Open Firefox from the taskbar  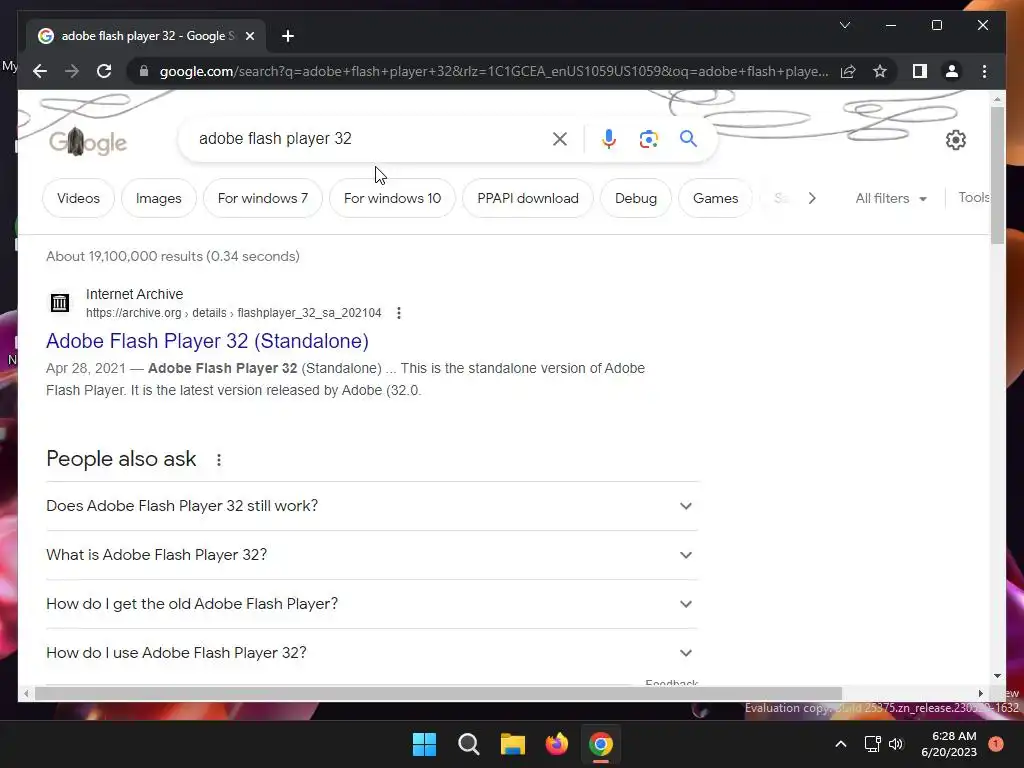point(556,744)
